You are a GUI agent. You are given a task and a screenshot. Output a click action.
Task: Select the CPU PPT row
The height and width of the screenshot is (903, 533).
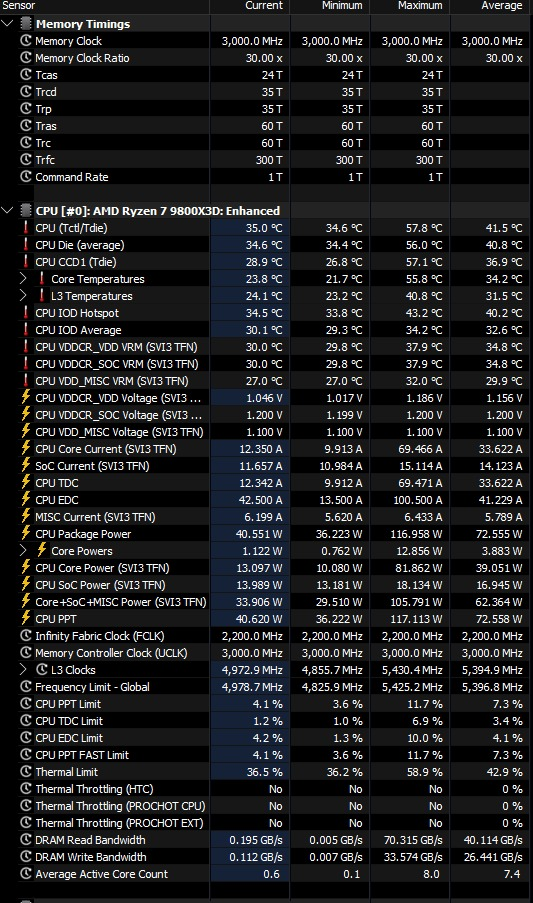[x=266, y=619]
